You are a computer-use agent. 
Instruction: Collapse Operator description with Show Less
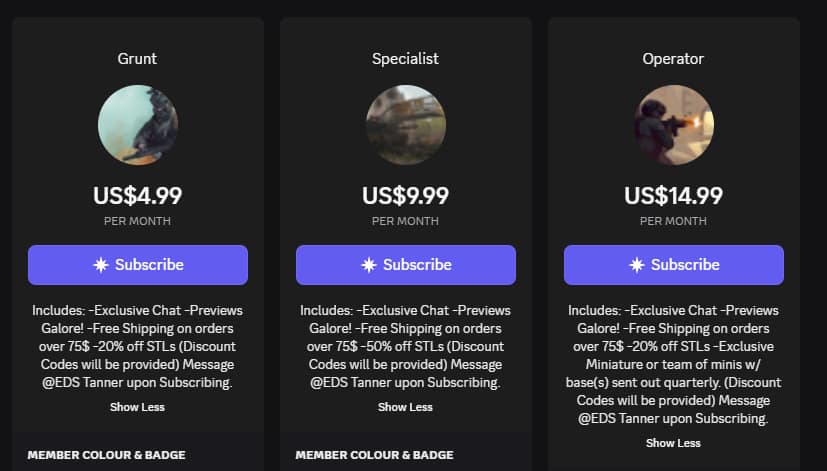pos(673,443)
